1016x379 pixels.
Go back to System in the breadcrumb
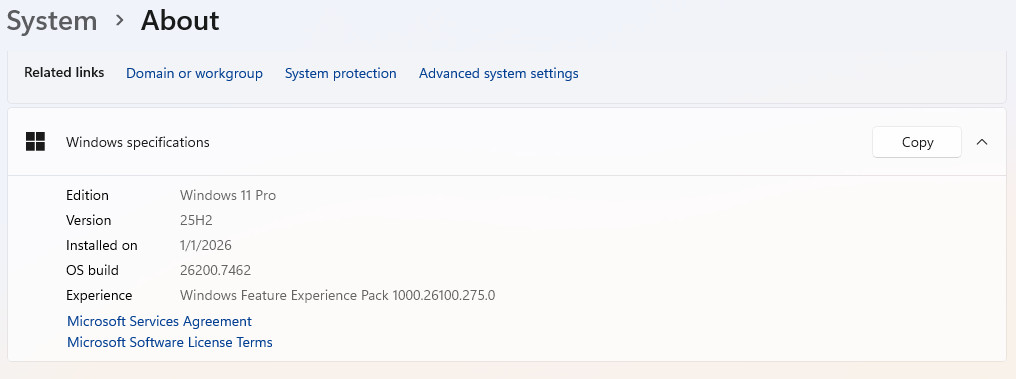point(52,21)
